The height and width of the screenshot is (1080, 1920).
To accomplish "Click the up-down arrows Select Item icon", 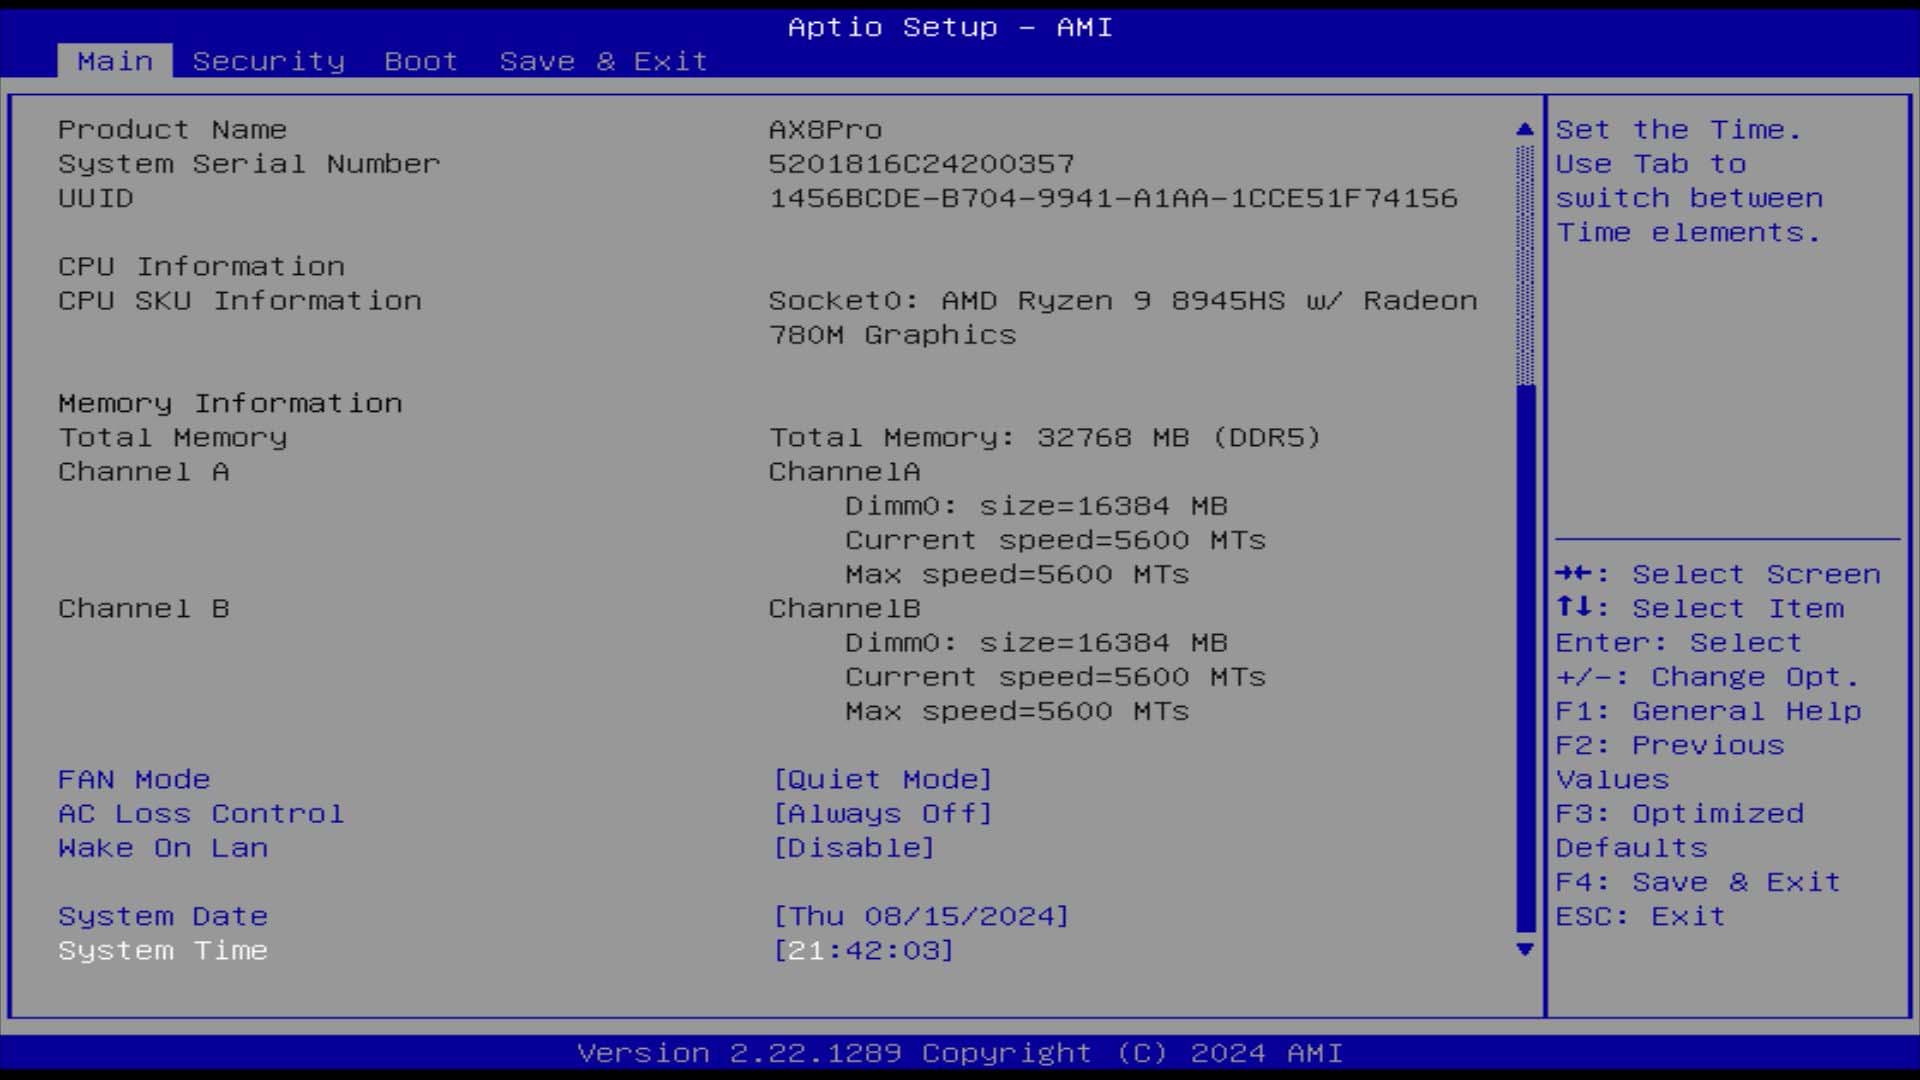I will [x=1573, y=607].
